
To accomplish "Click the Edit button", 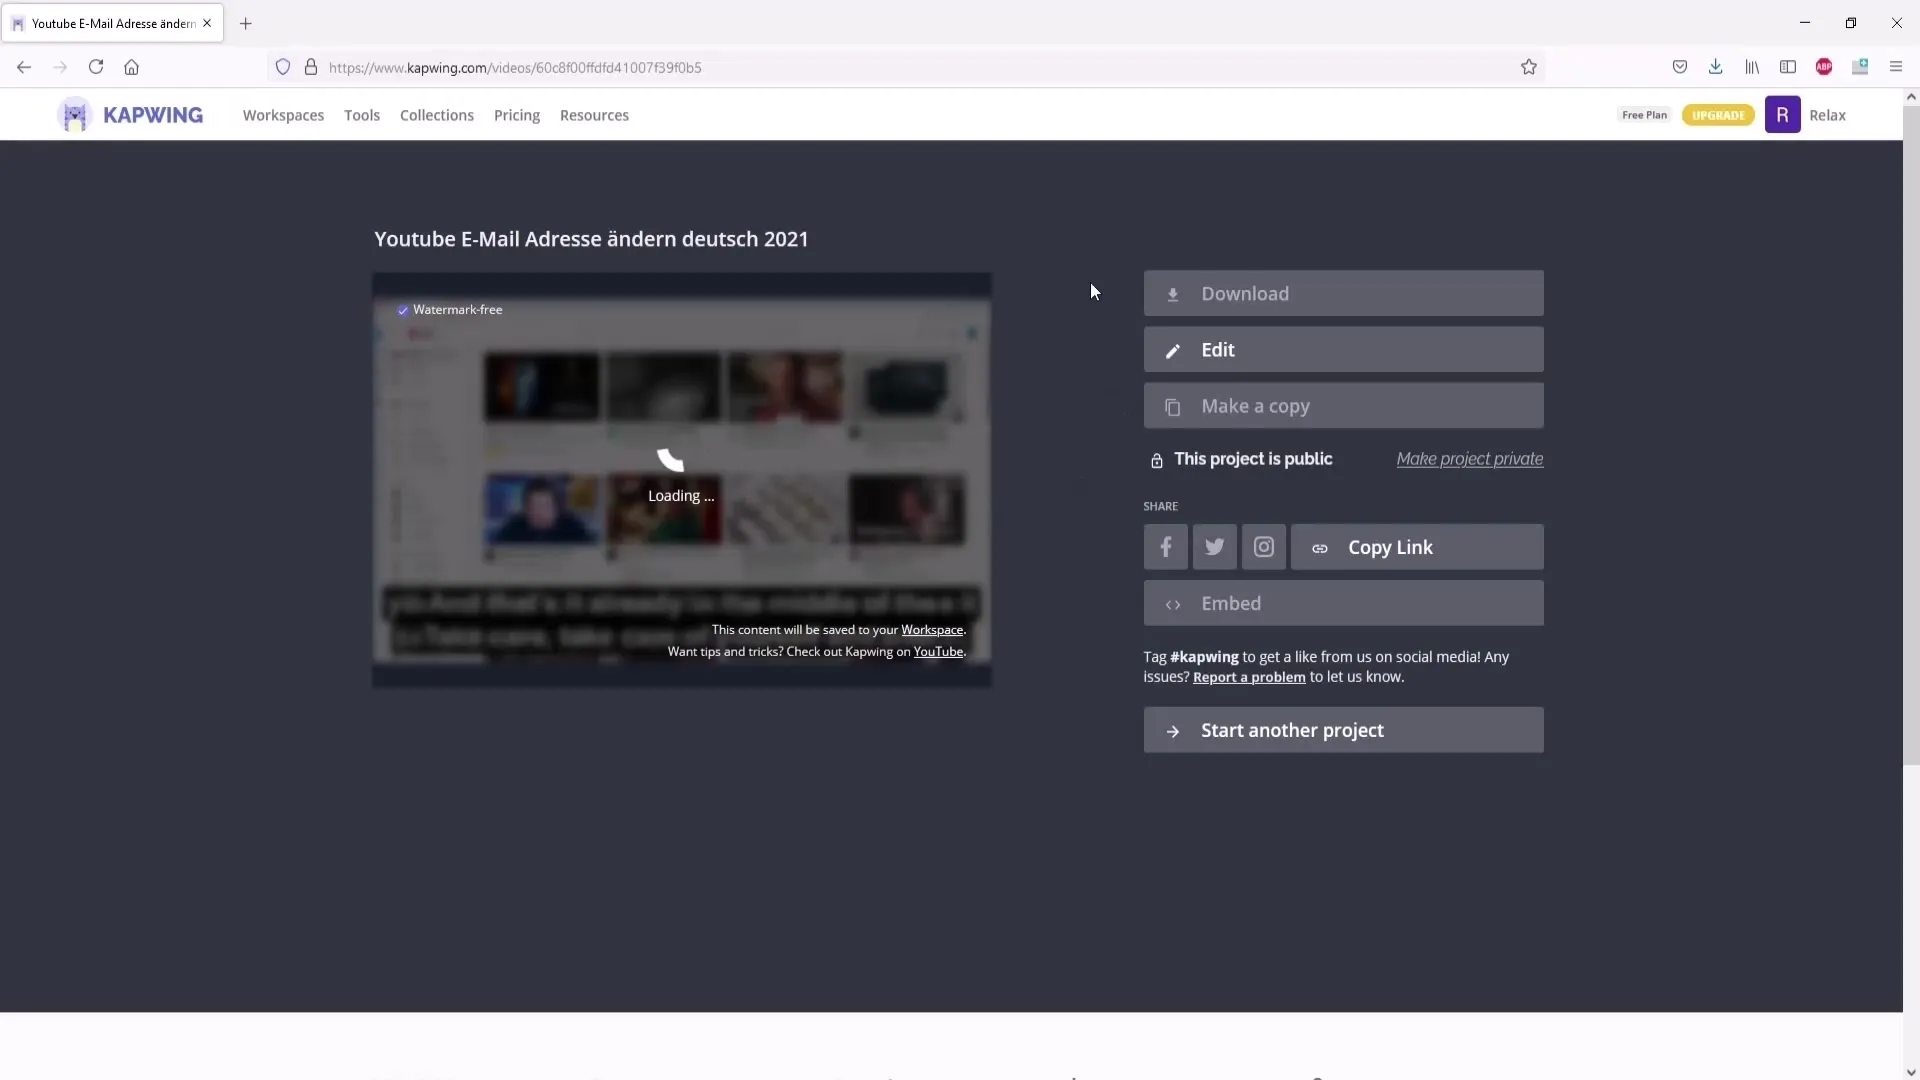I will pos(1342,349).
